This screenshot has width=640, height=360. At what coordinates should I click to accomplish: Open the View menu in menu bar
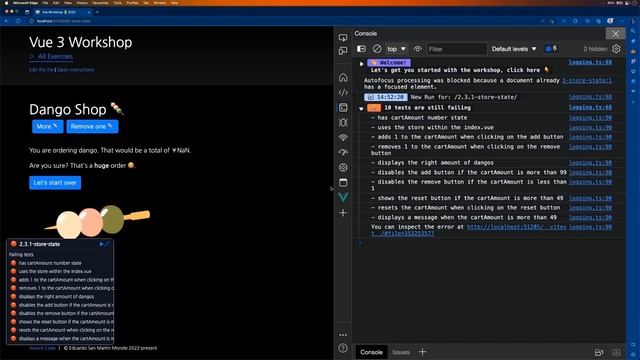click(68, 3)
